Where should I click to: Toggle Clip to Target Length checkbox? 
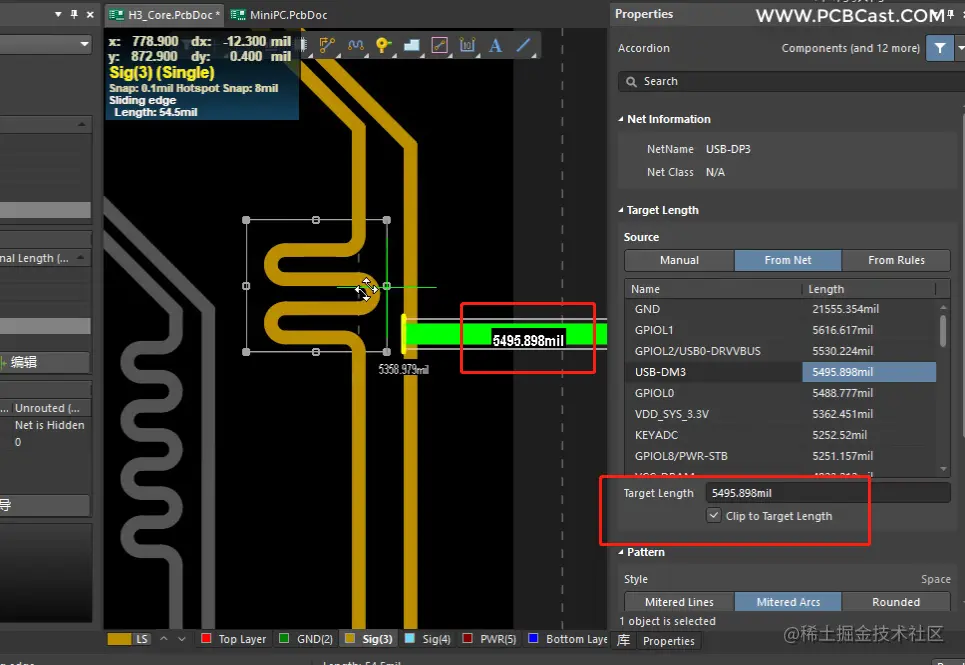(713, 516)
